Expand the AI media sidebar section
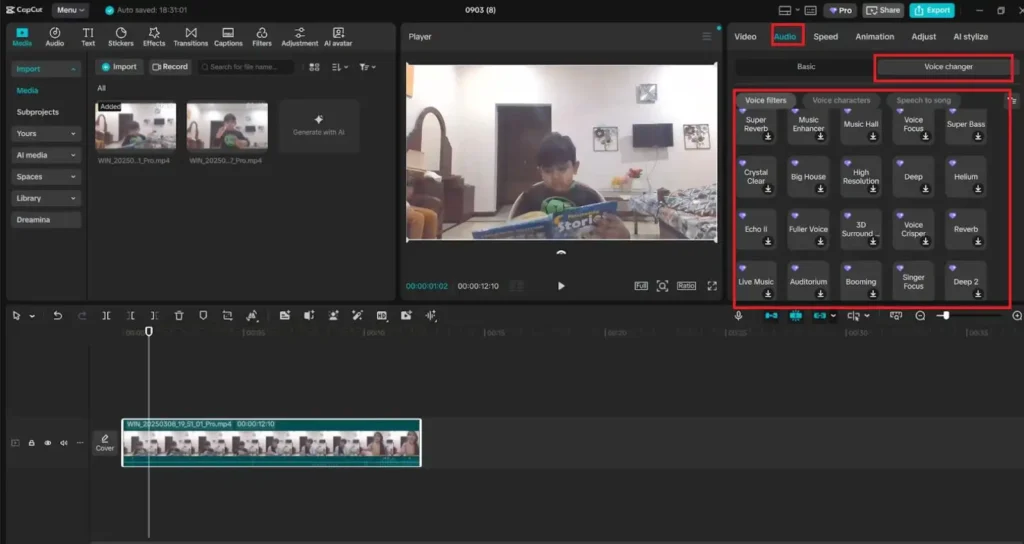Screen dimensions: 1024x544 tap(46, 155)
